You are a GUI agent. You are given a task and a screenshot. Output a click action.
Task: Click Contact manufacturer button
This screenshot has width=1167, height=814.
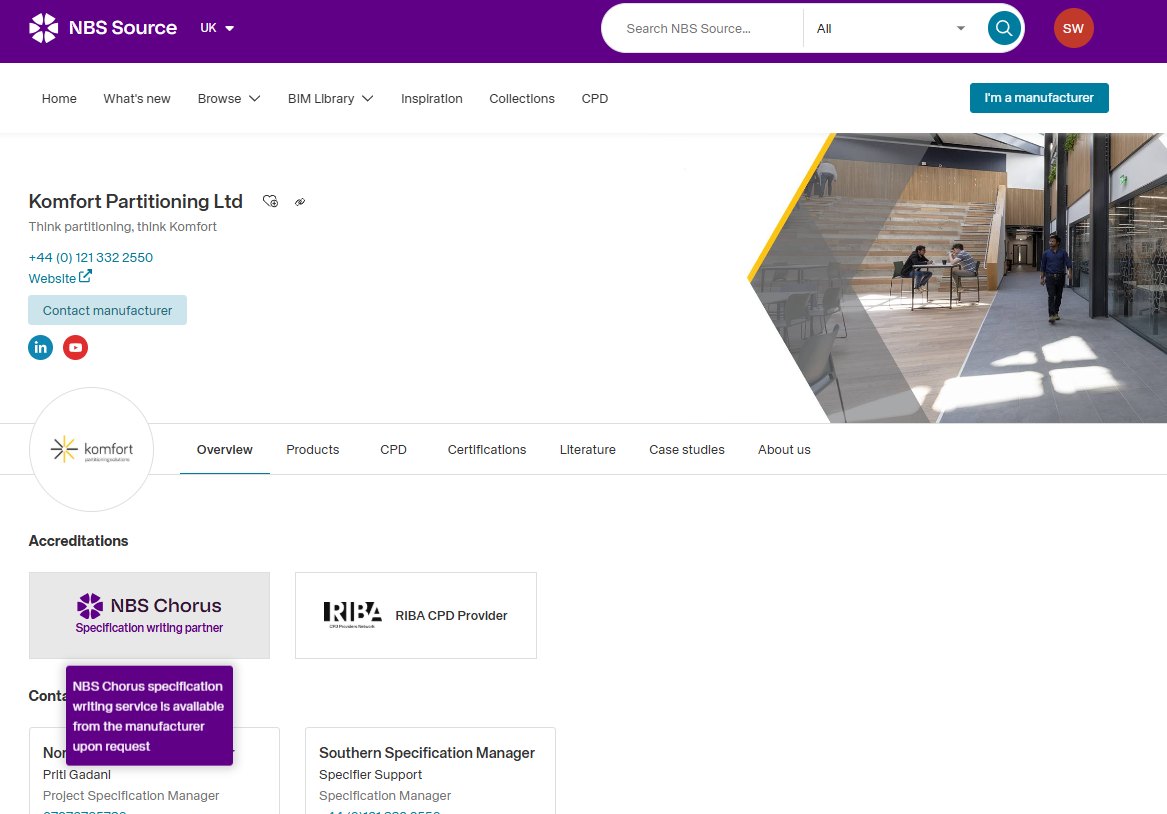click(x=107, y=310)
